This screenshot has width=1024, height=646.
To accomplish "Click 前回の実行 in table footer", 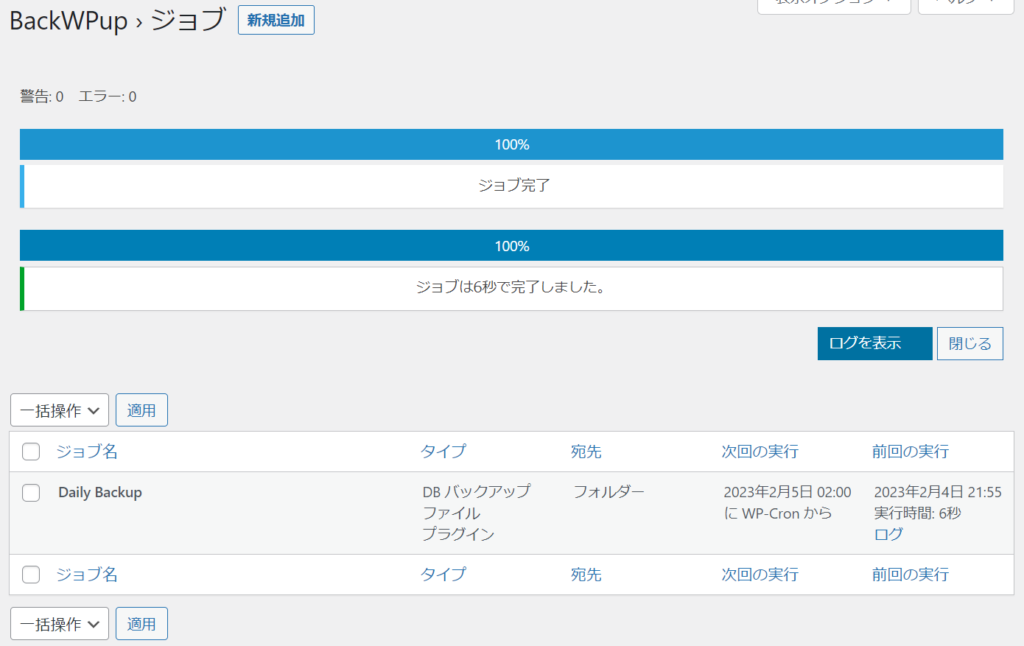I will [x=910, y=575].
